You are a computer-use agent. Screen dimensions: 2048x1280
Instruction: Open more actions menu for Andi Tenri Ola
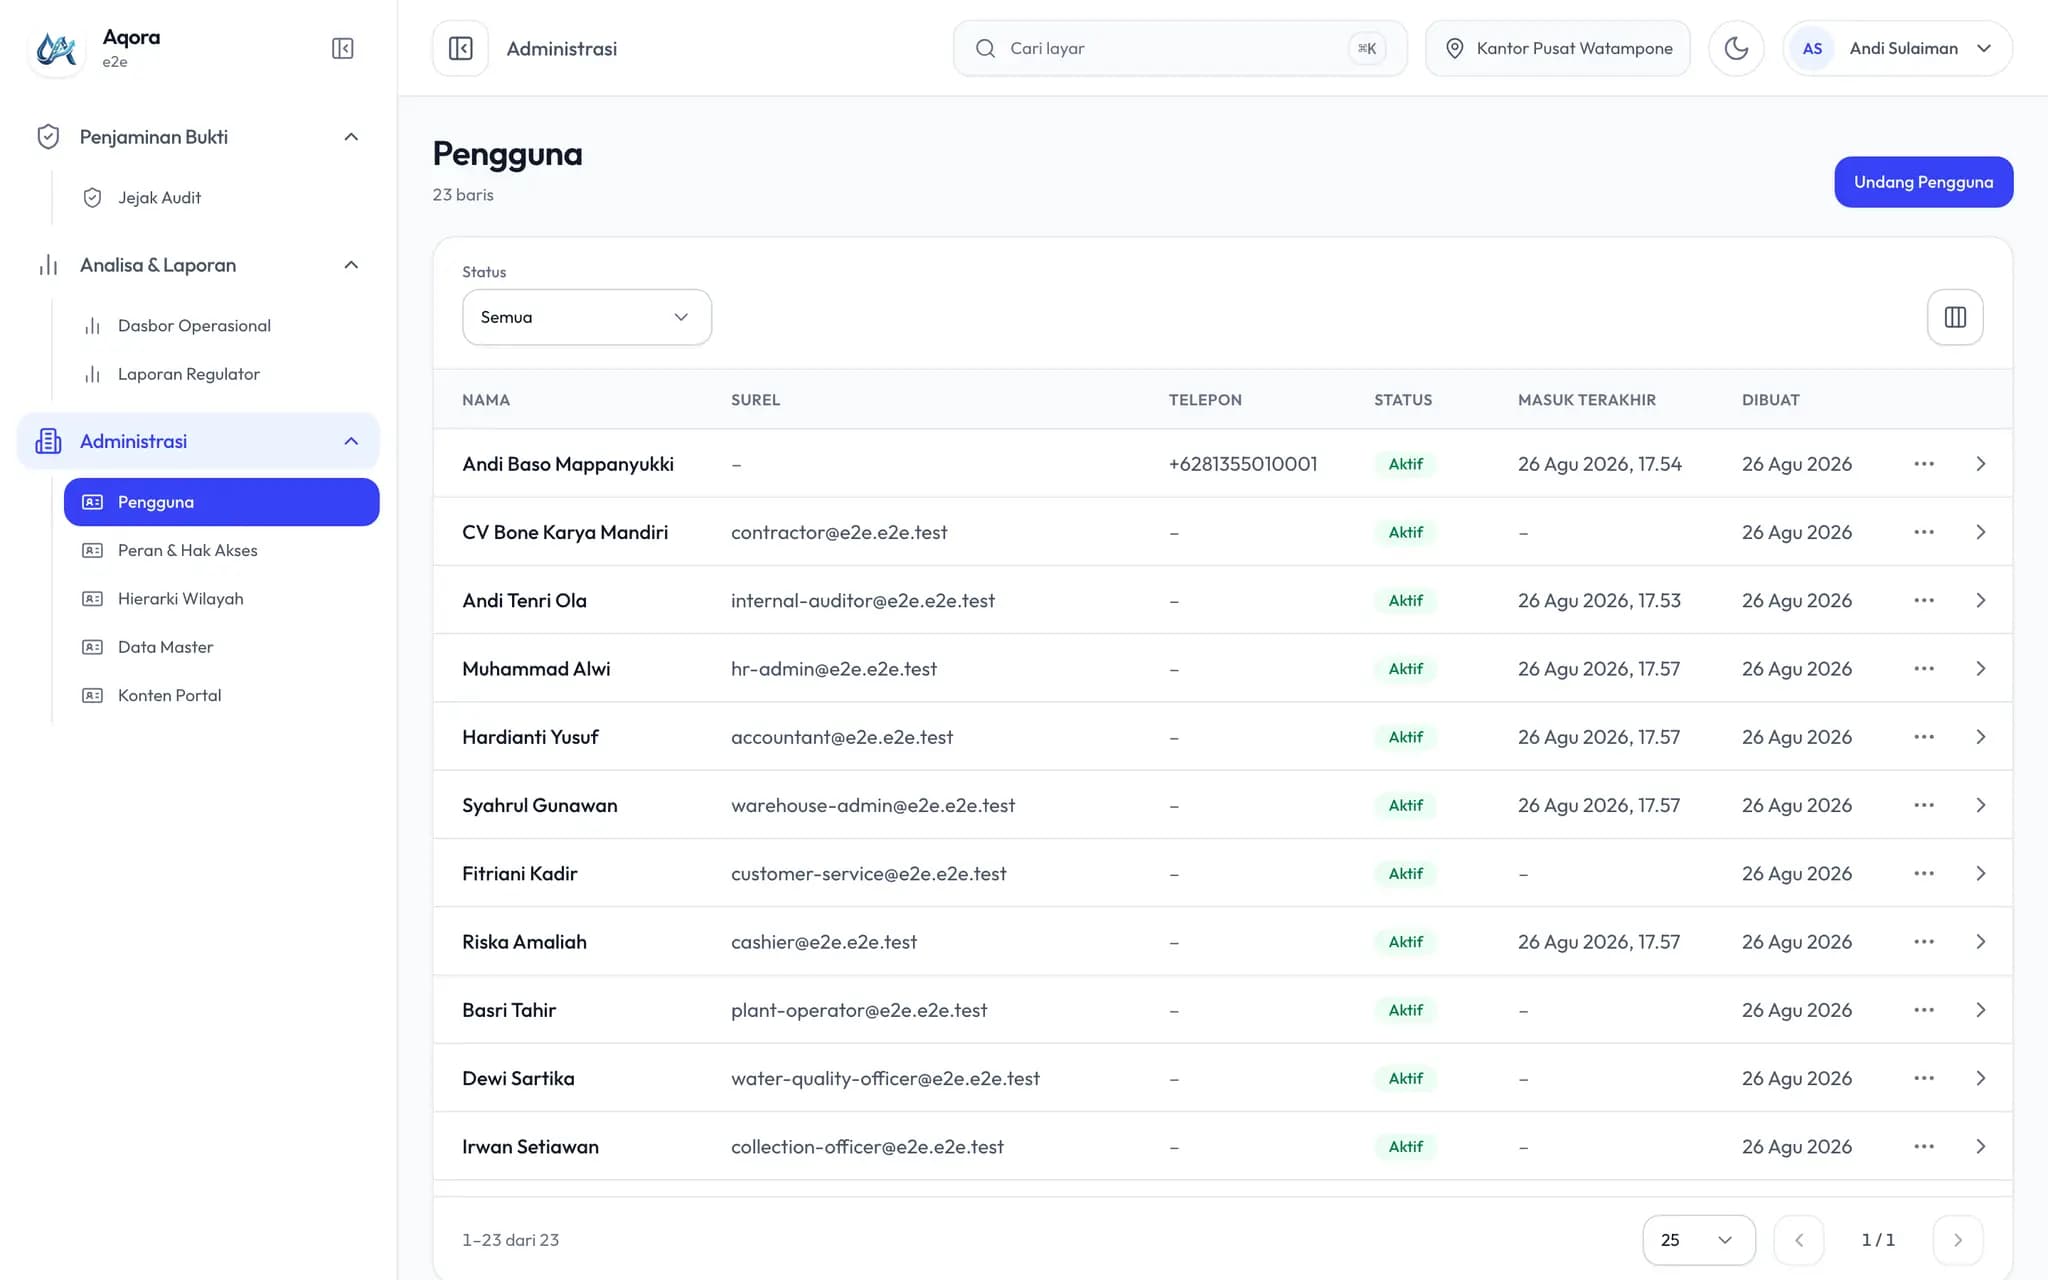coord(1924,600)
